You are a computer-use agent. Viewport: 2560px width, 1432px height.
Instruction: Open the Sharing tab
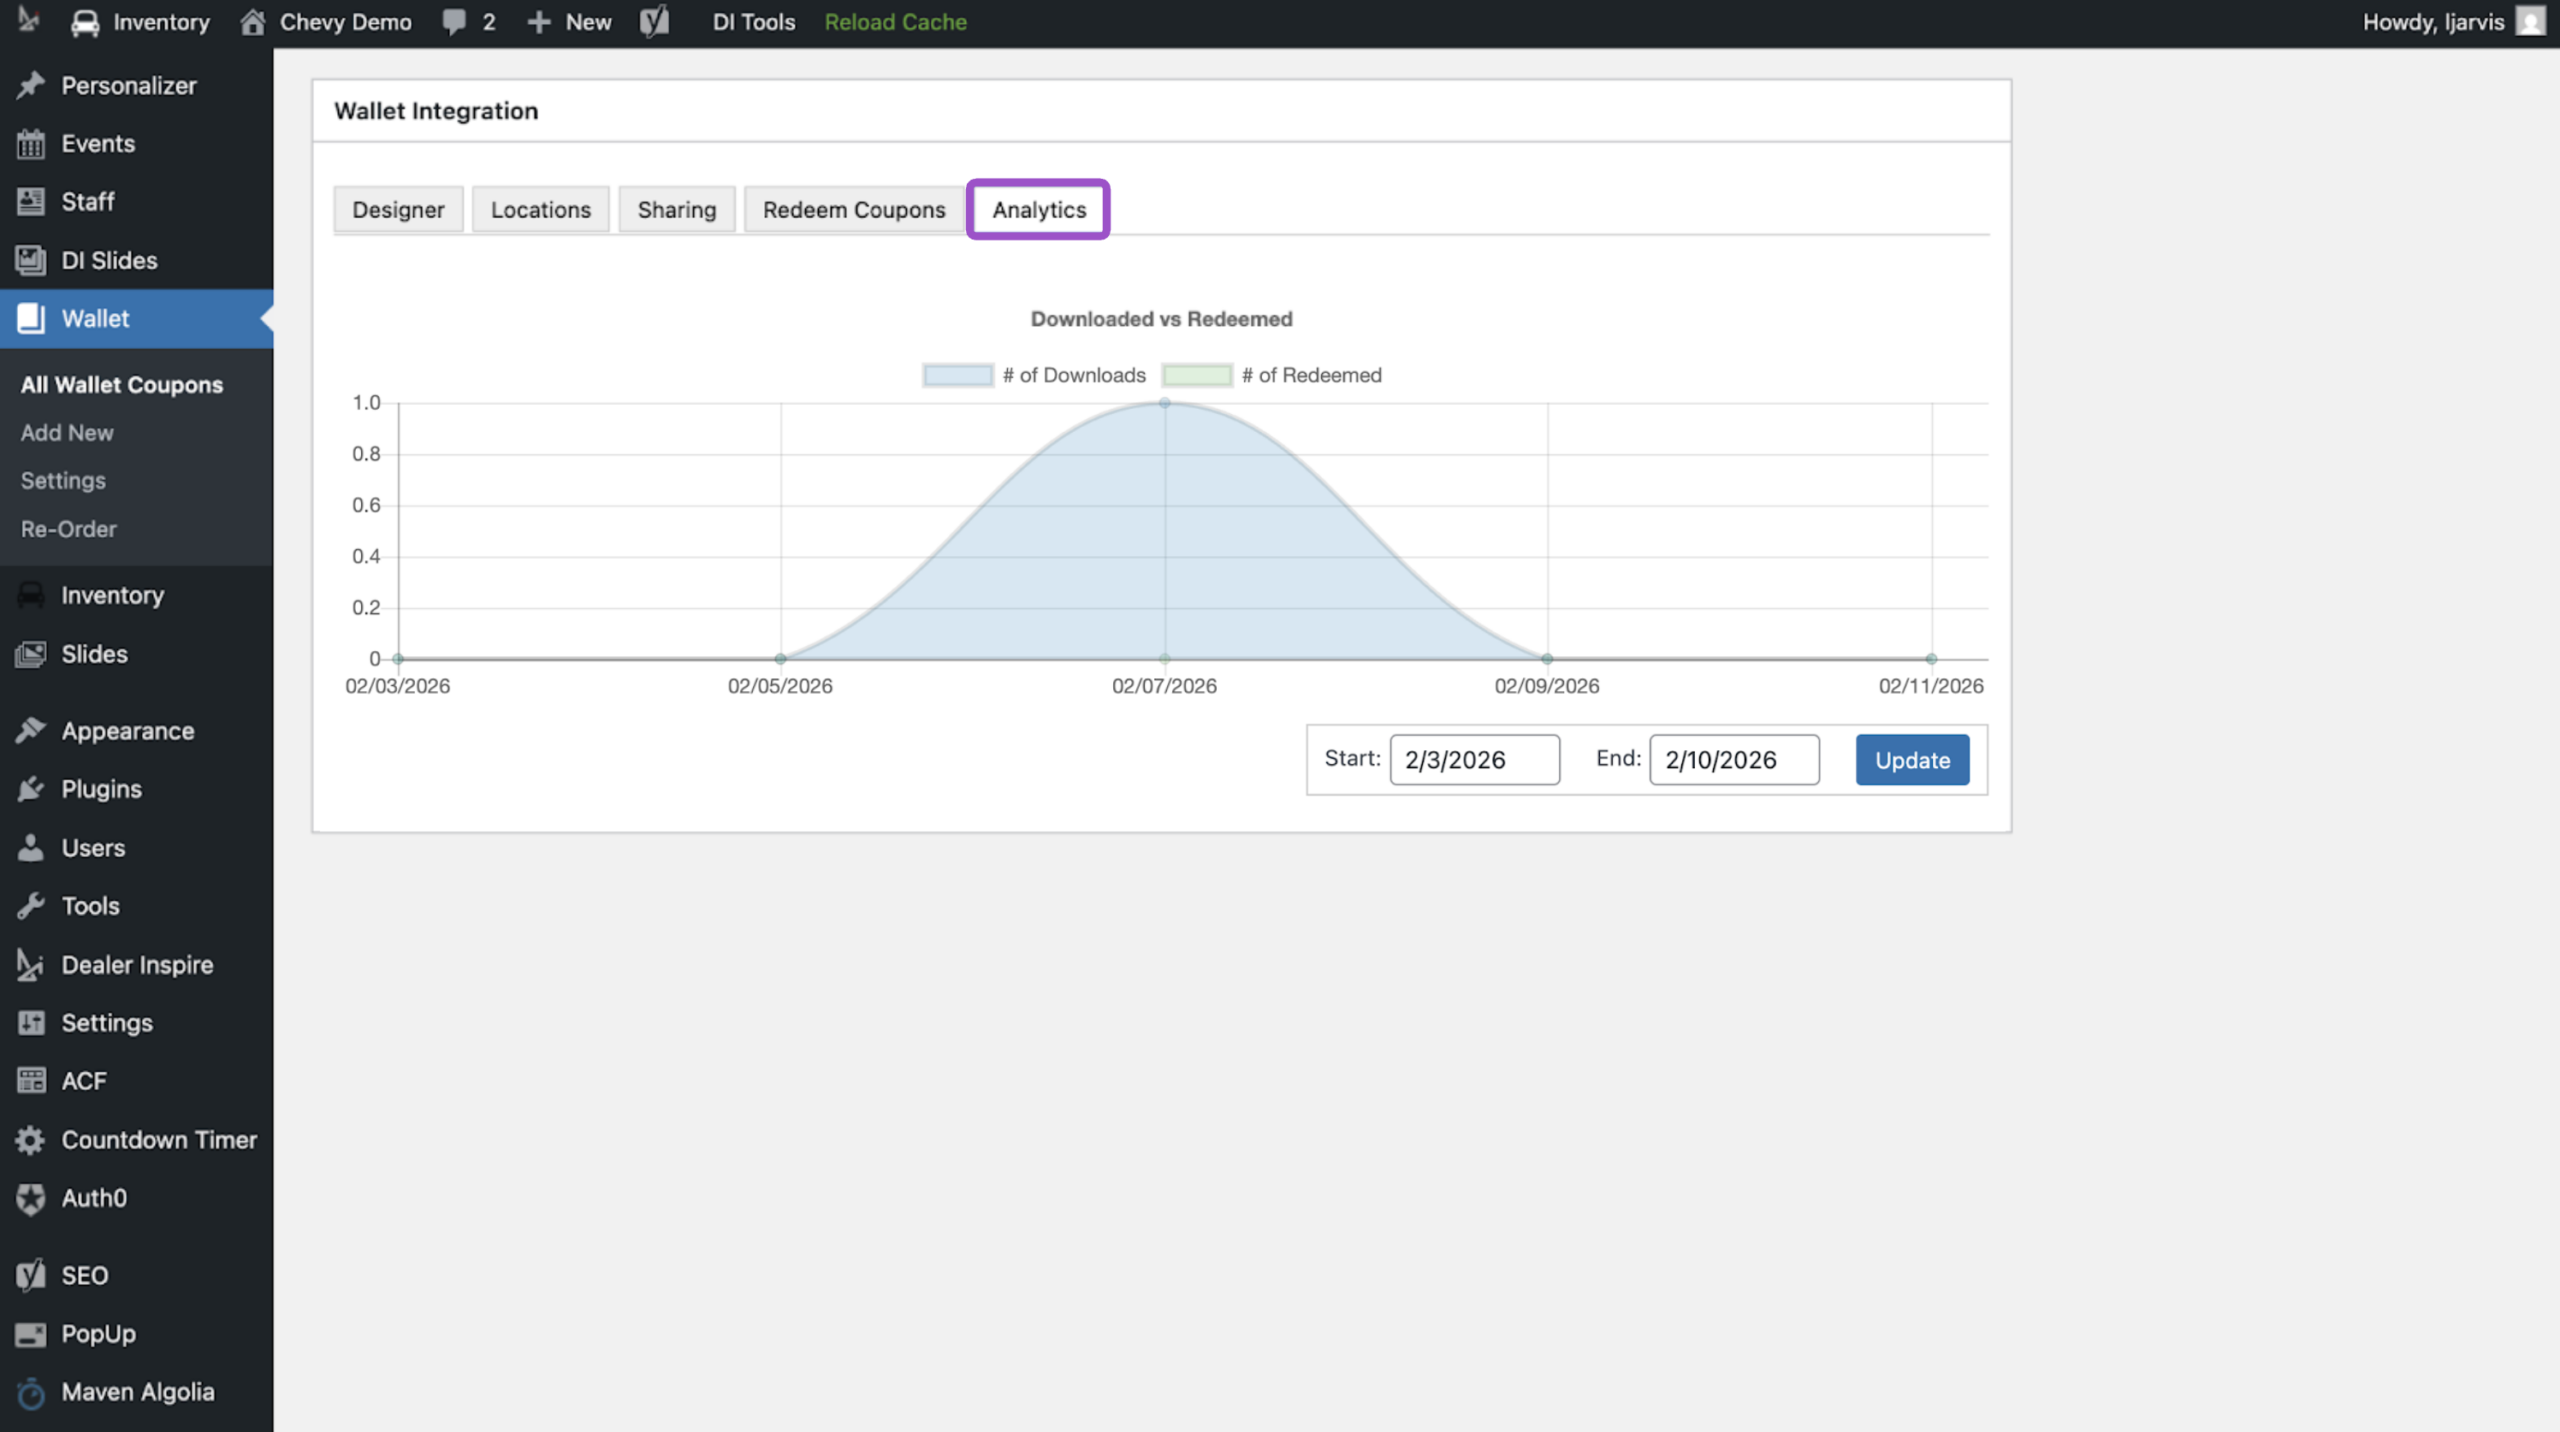(677, 210)
